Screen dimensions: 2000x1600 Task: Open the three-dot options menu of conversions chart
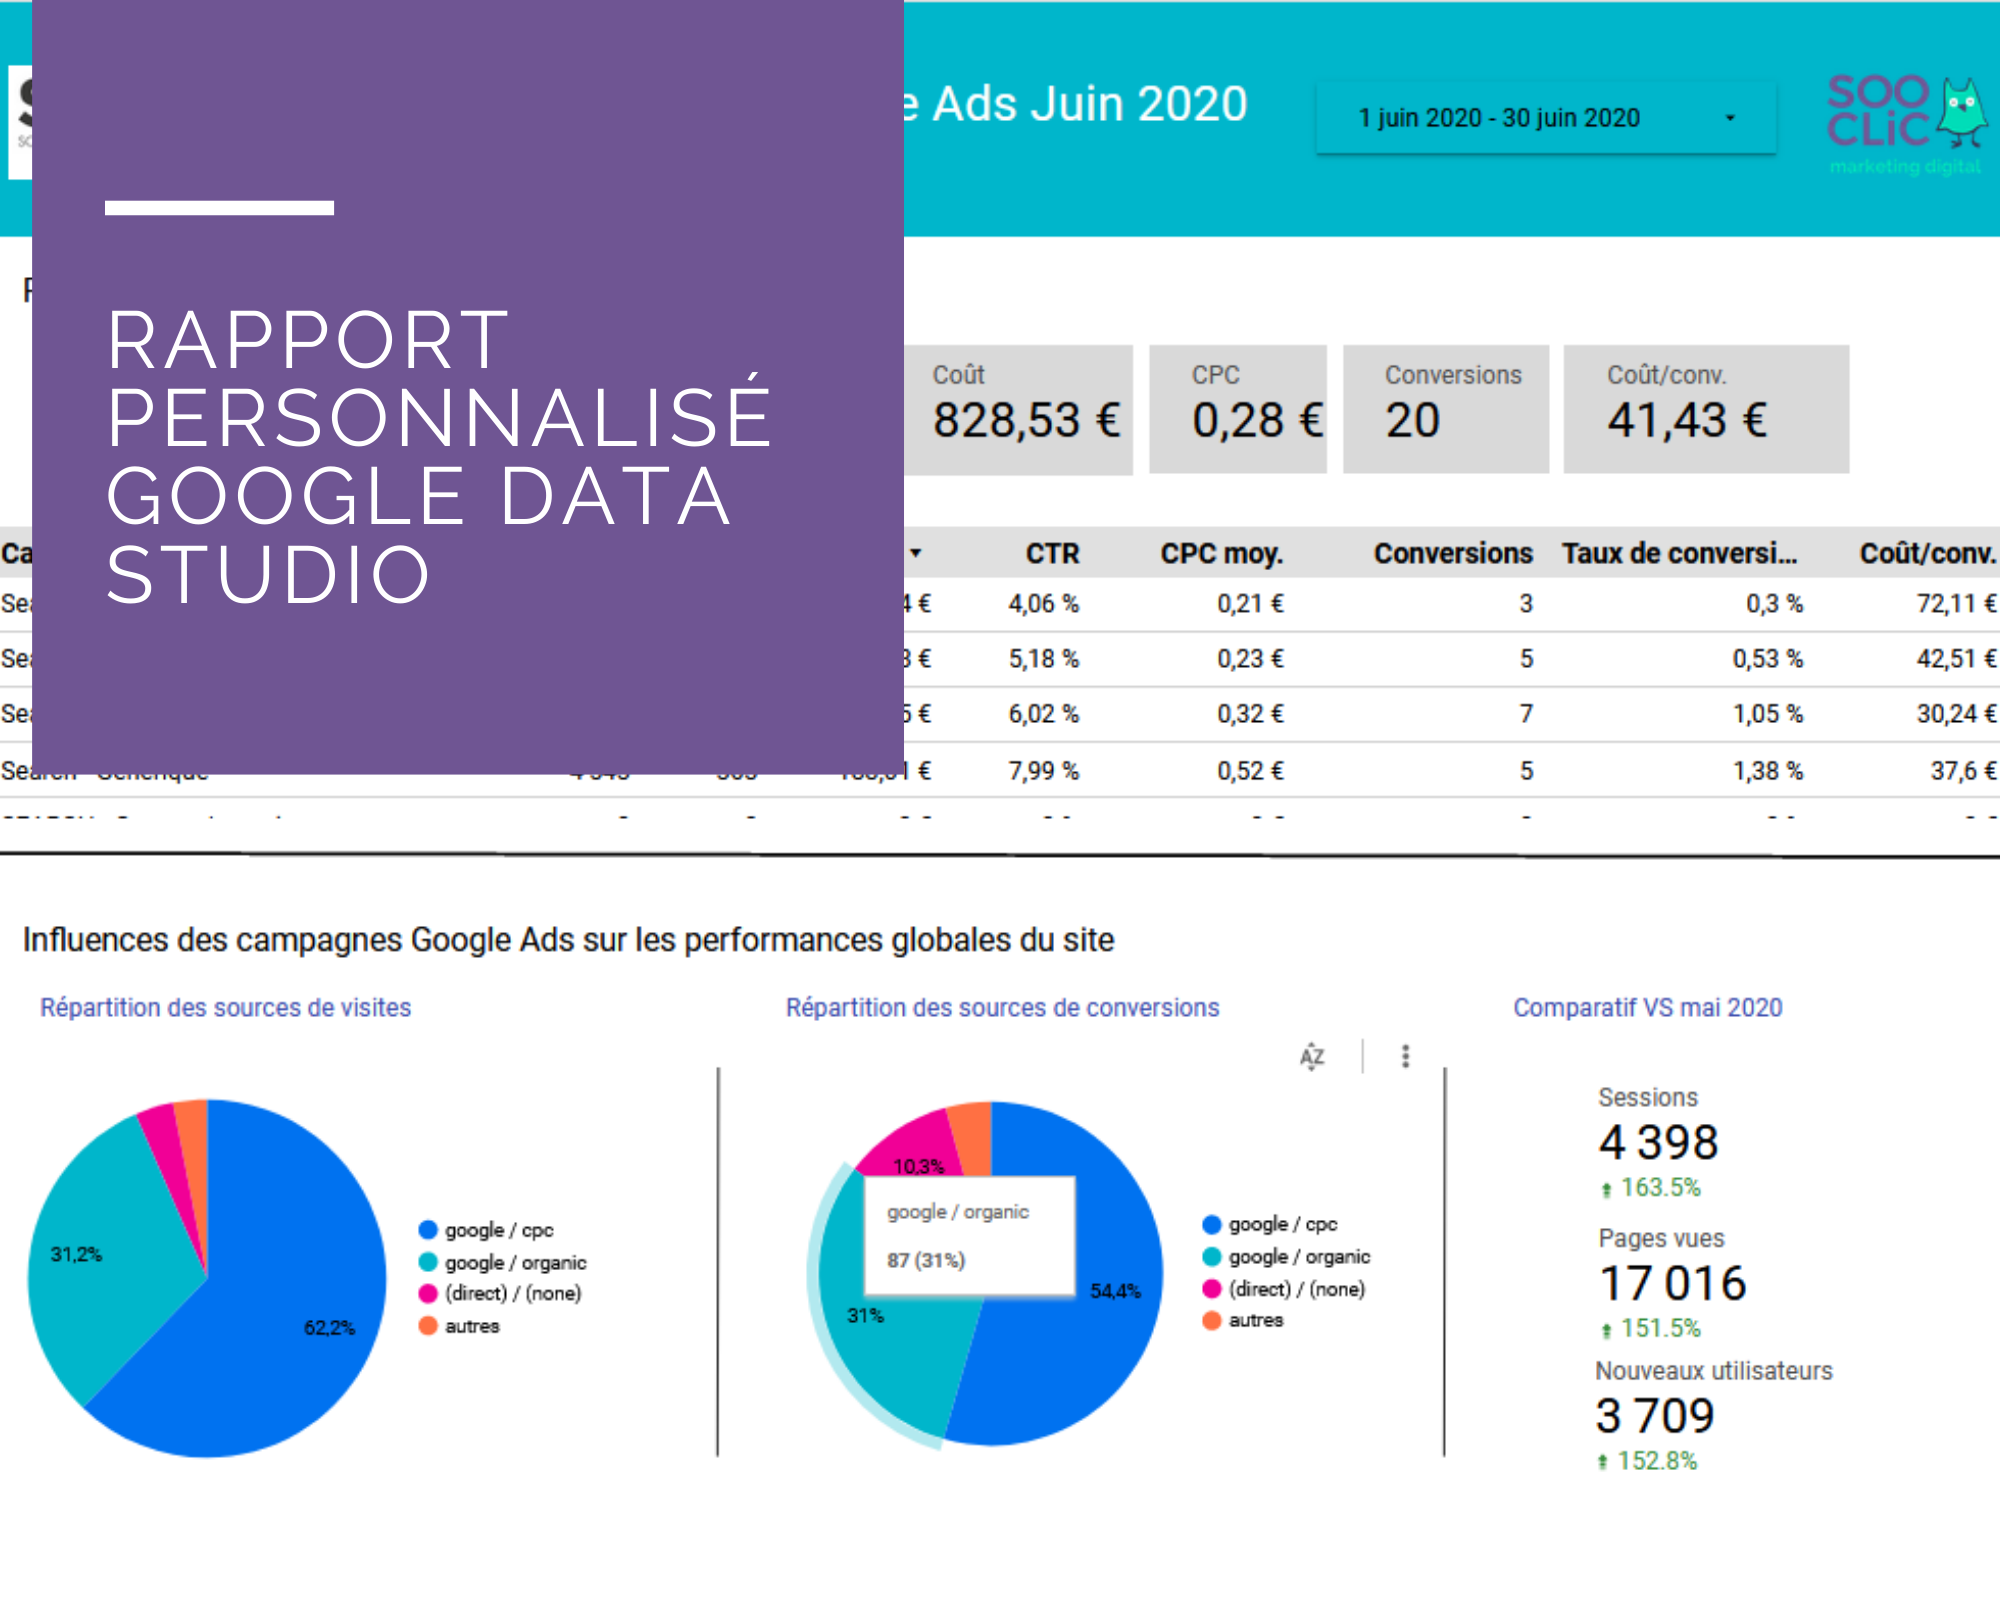[x=1405, y=1056]
